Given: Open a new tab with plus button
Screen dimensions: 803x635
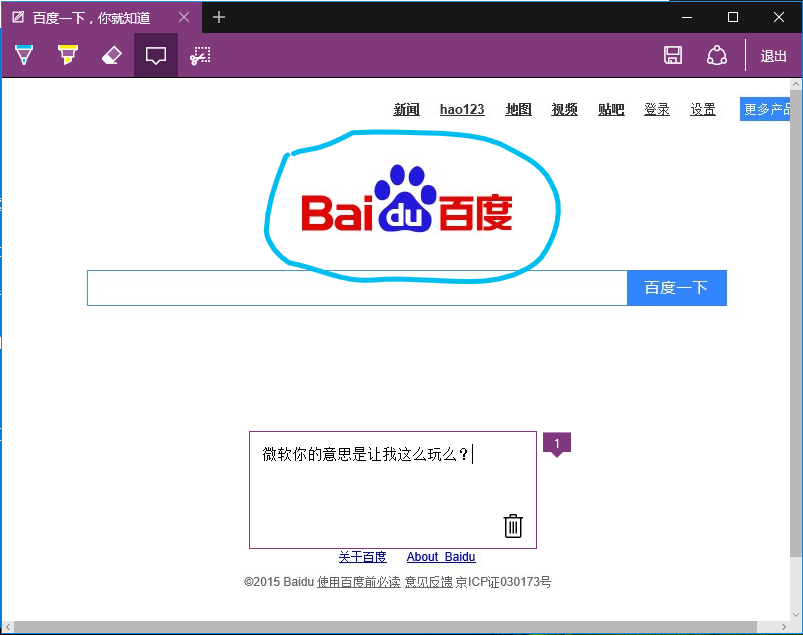Looking at the screenshot, I should click(x=219, y=17).
